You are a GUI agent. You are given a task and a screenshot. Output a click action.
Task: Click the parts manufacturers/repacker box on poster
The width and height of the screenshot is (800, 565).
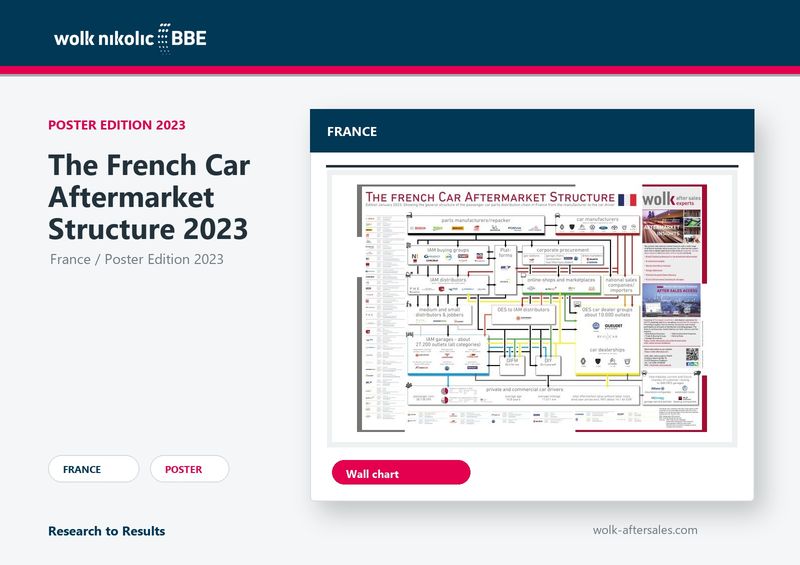[476, 225]
